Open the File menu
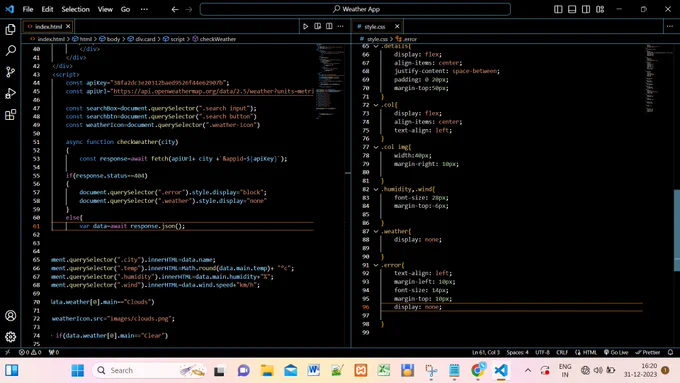680x383 pixels. tap(28, 9)
